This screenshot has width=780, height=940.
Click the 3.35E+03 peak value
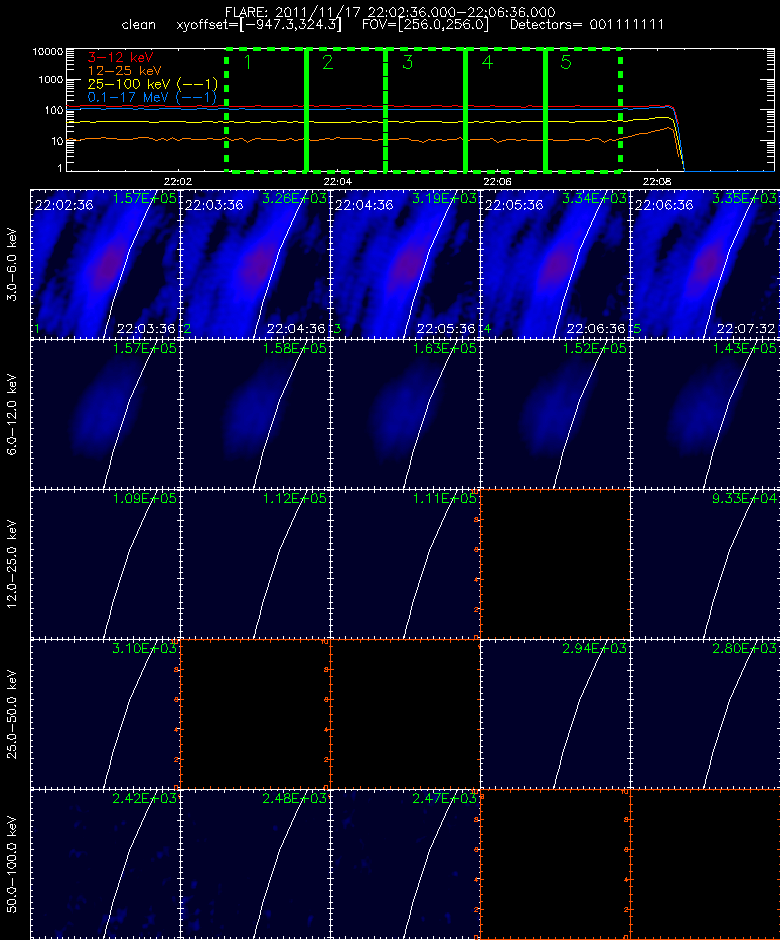click(745, 198)
